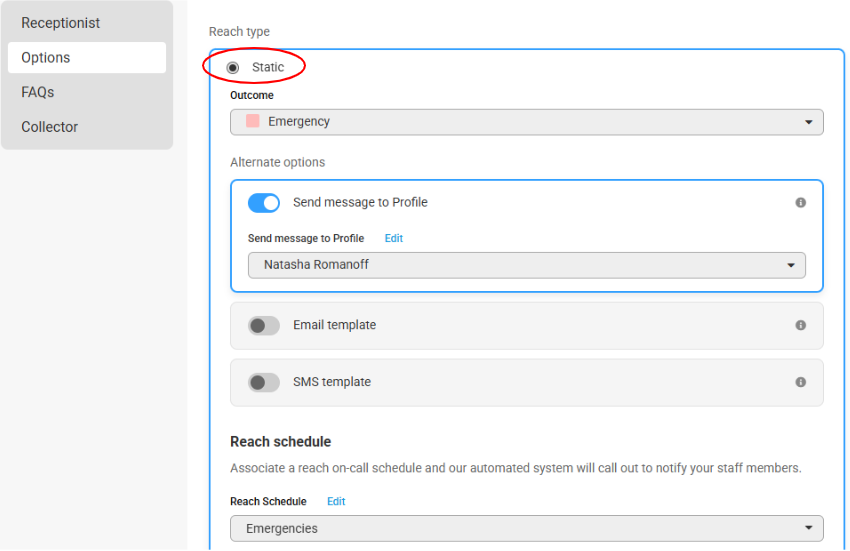This screenshot has width=850, height=551.
Task: Click the Alternate options label
Action: click(x=278, y=162)
